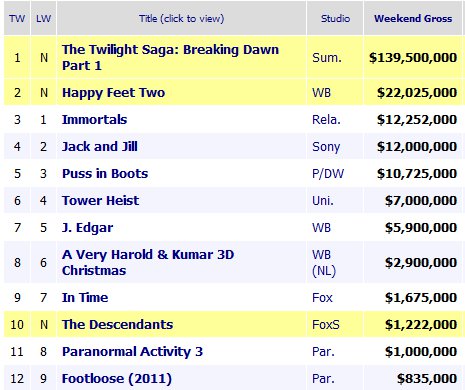This screenshot has width=465, height=390.
Task: Click the Immortals title link
Action: pyautogui.click(x=94, y=119)
